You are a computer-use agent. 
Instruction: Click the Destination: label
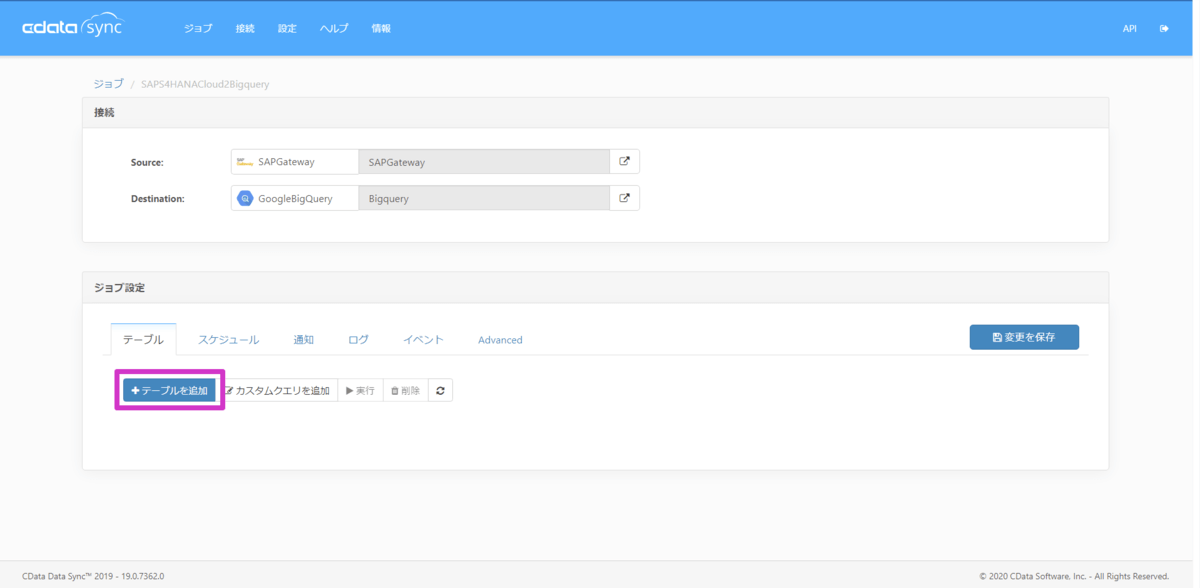tap(158, 199)
